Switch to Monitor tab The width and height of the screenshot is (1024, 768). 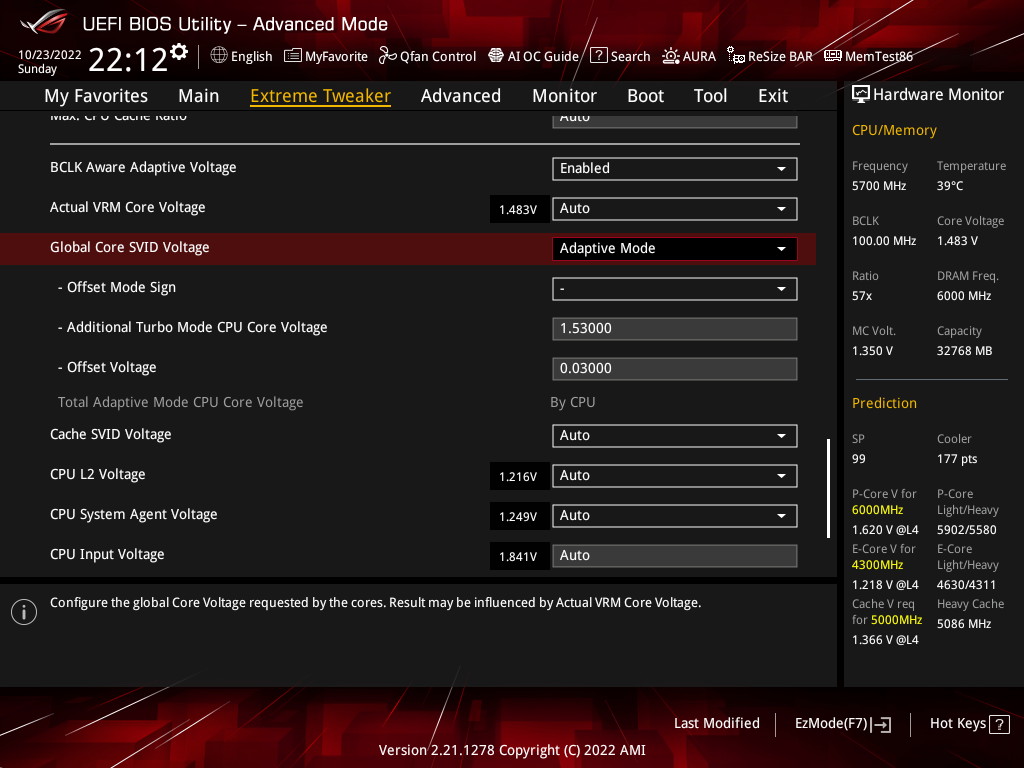tap(564, 96)
